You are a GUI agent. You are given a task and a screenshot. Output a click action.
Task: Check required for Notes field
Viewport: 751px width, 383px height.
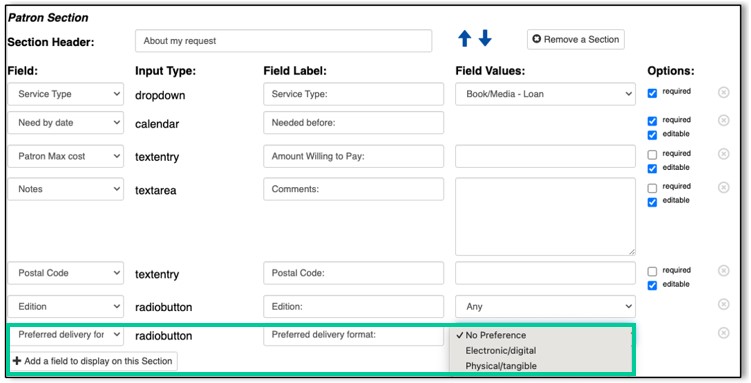(x=652, y=188)
